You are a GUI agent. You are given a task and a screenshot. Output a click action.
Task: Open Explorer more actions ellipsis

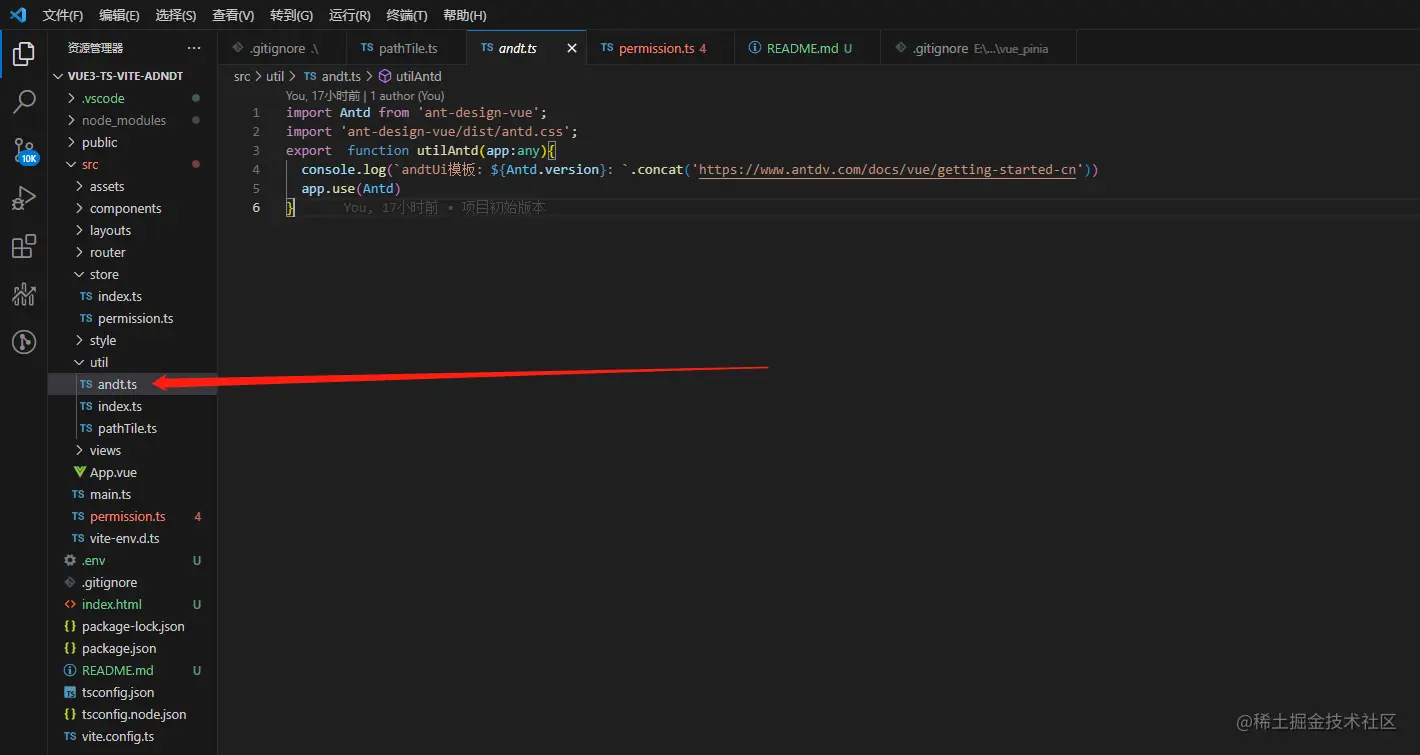[x=194, y=48]
